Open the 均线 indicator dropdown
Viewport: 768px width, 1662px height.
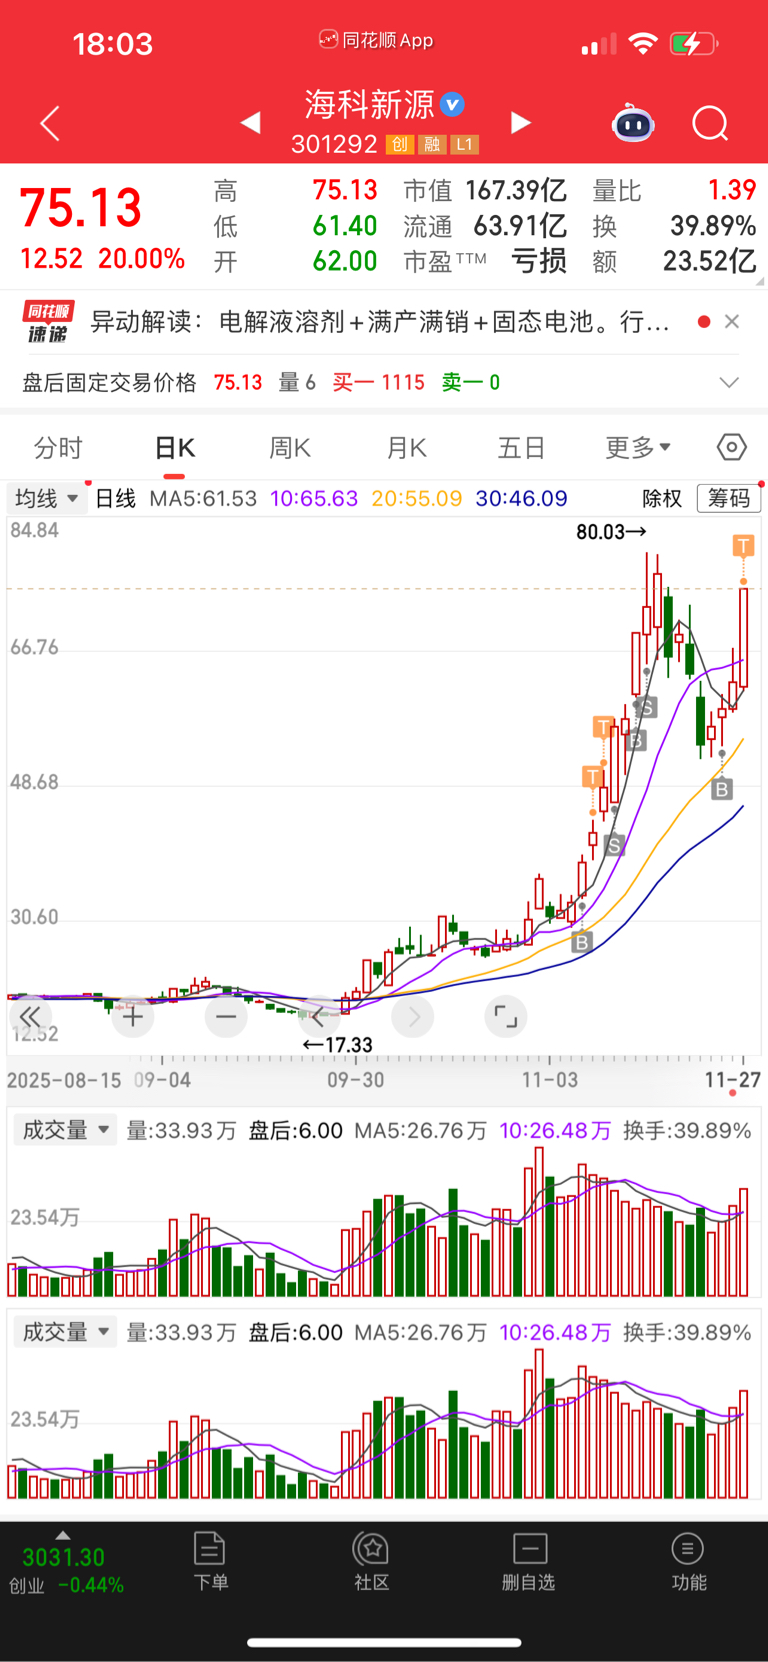46,498
